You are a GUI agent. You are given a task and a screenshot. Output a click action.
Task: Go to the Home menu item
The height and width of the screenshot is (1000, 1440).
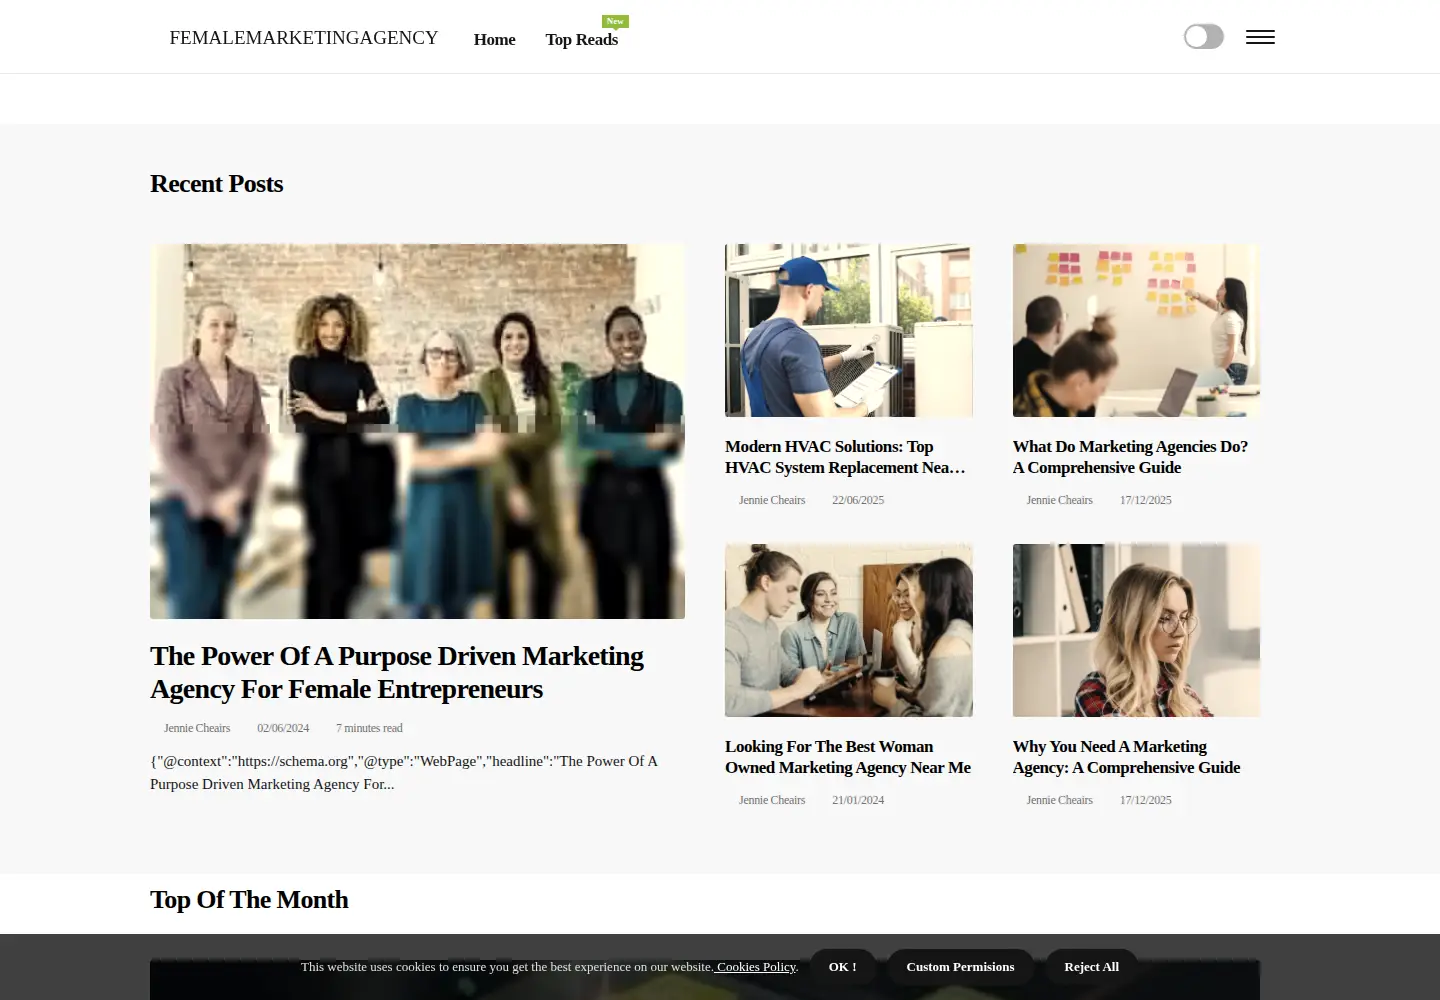tap(494, 39)
